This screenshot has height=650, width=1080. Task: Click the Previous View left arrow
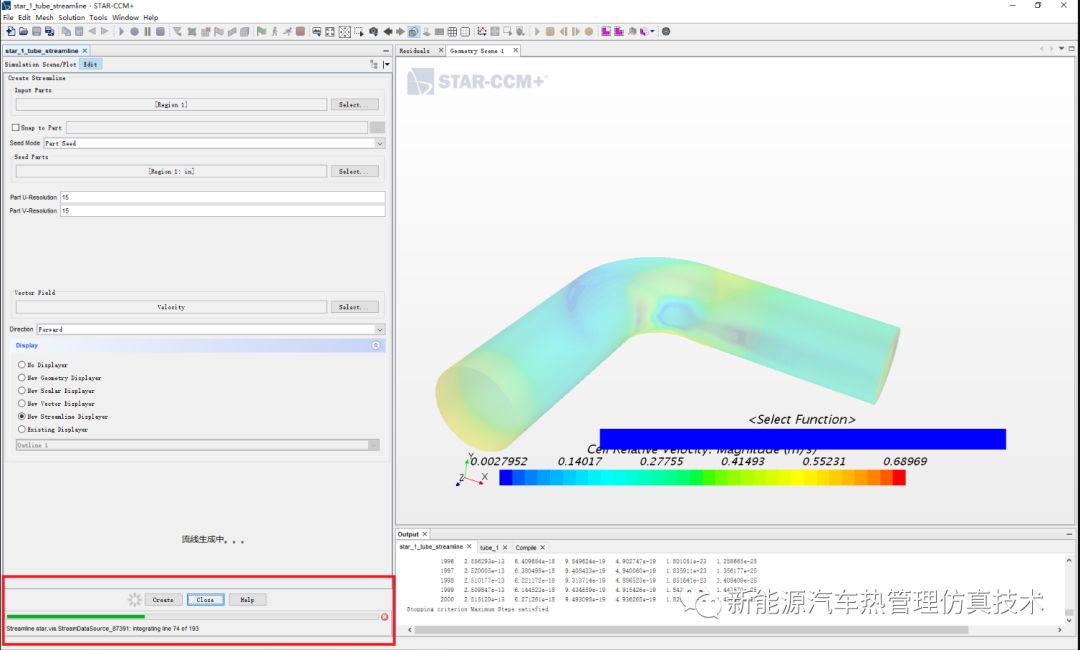tap(388, 31)
